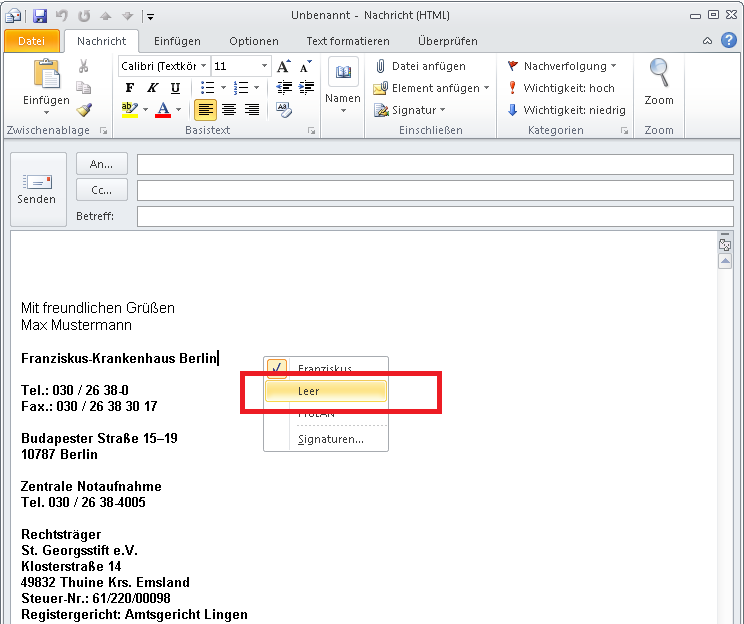
Task: Expand the Nachverfolgung dropdown
Action: pyautogui.click(x=613, y=66)
